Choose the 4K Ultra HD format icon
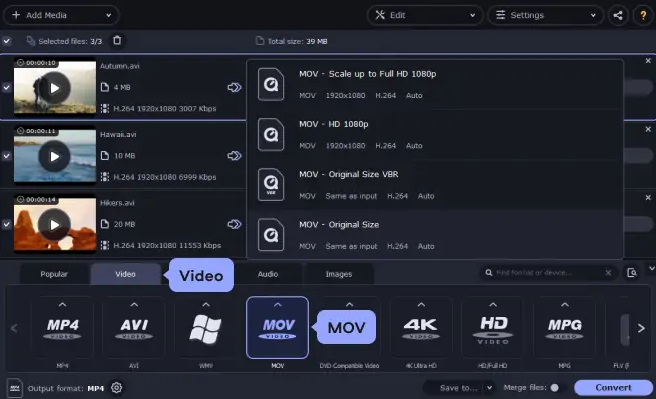656x399 pixels. pos(421,327)
